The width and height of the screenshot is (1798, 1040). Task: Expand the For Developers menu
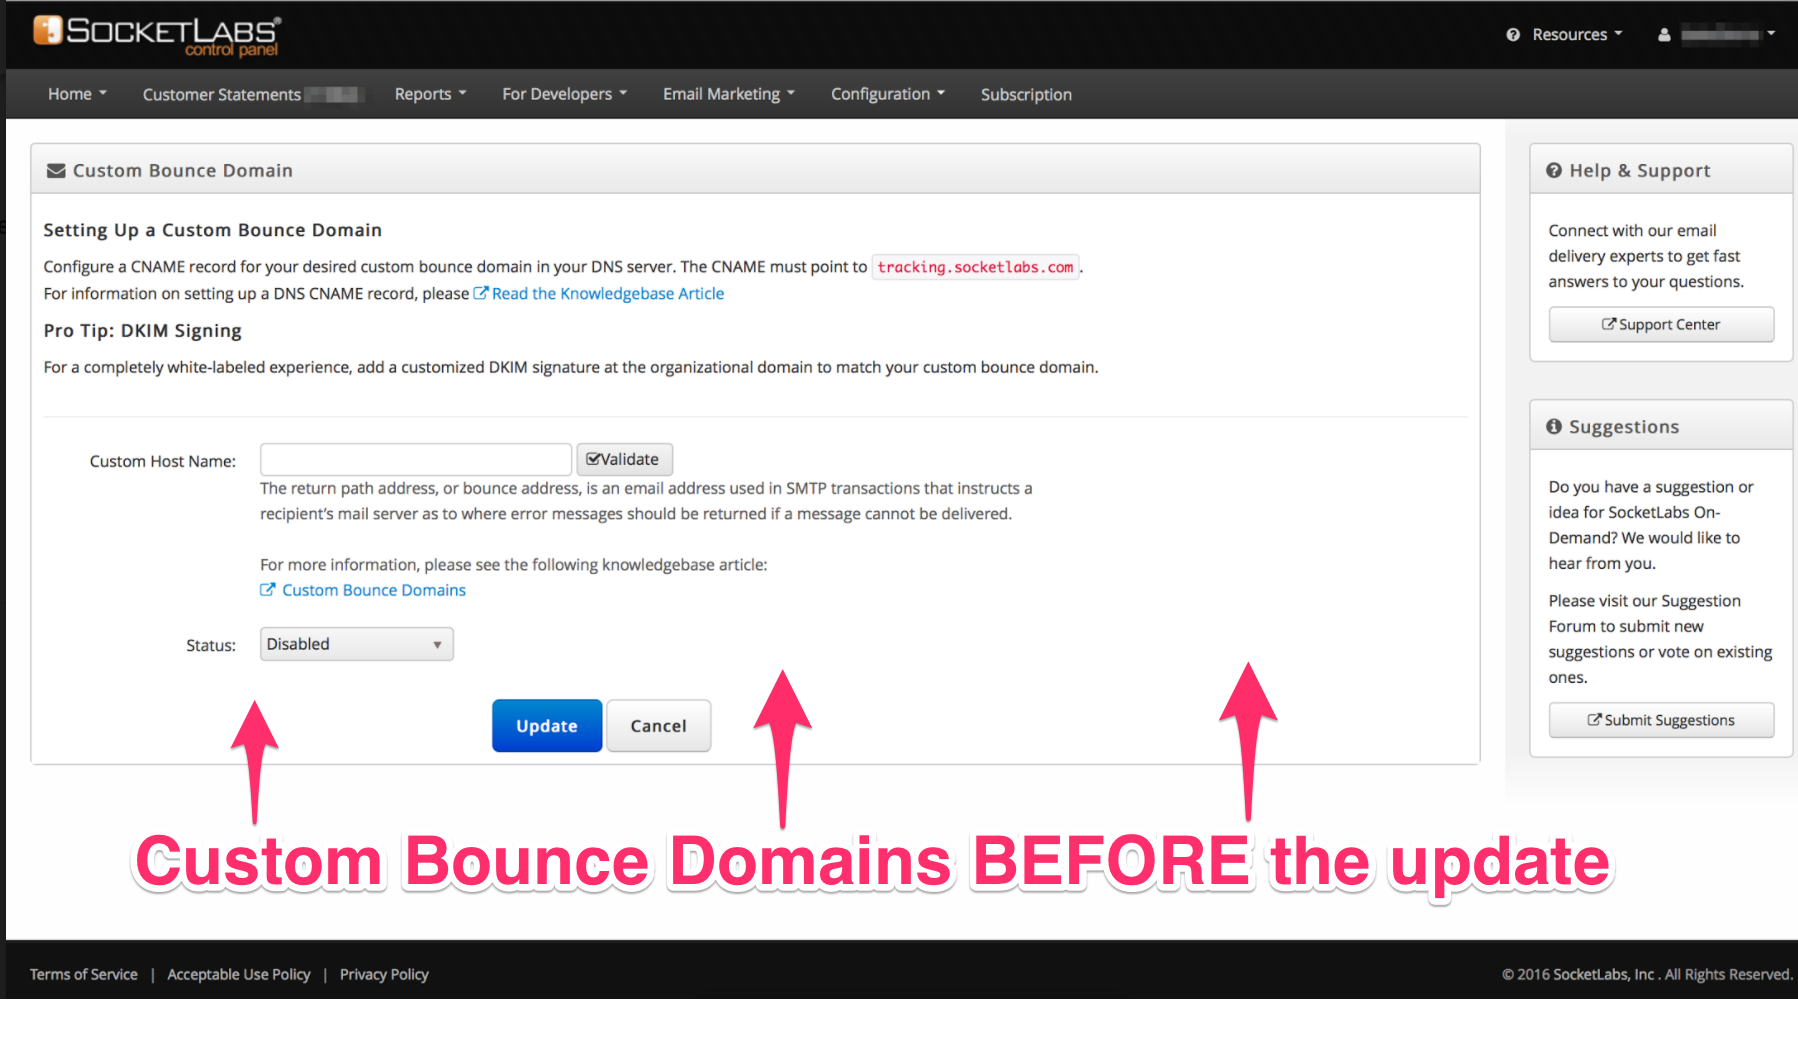(x=564, y=94)
